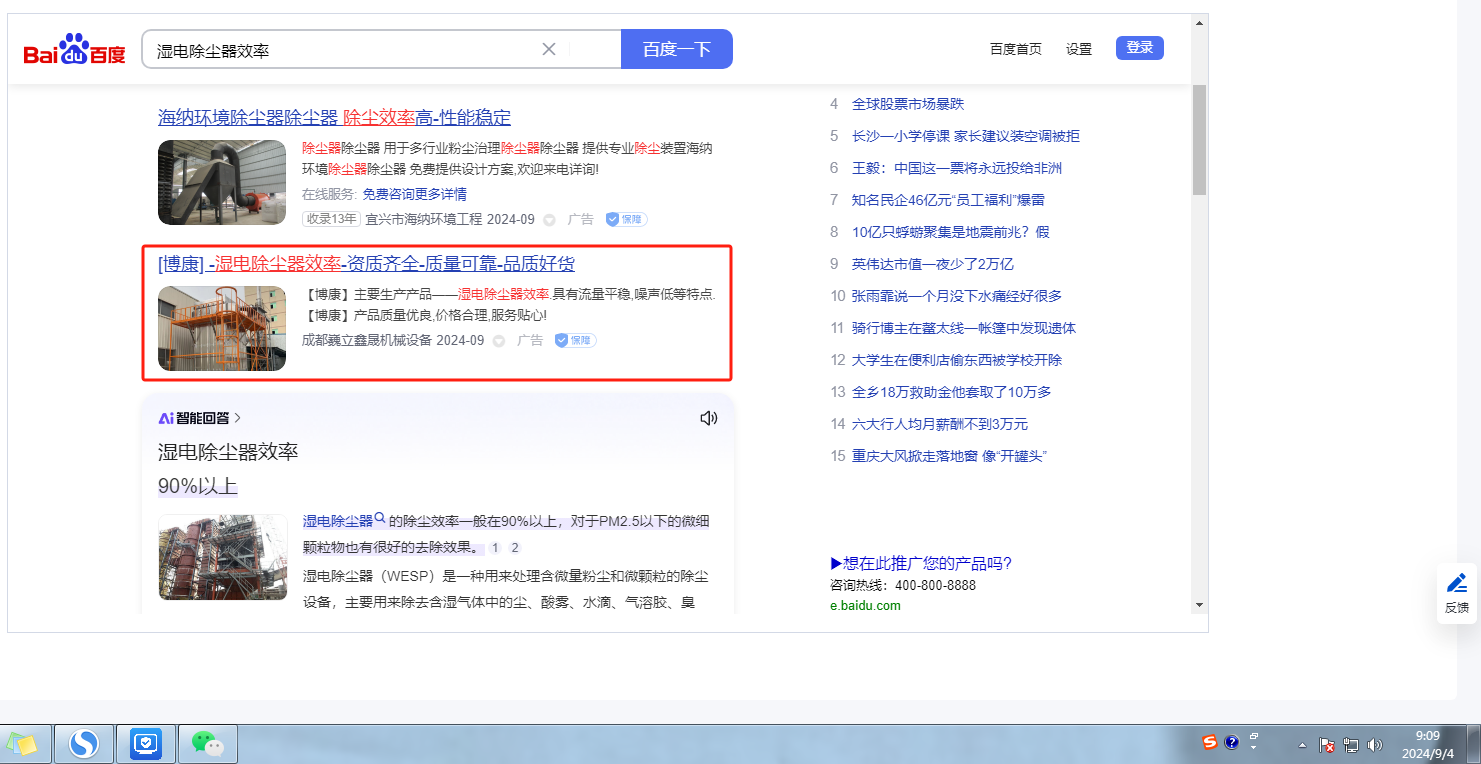Open Sogou browser in taskbar
This screenshot has width=1481, height=764.
tap(84, 744)
